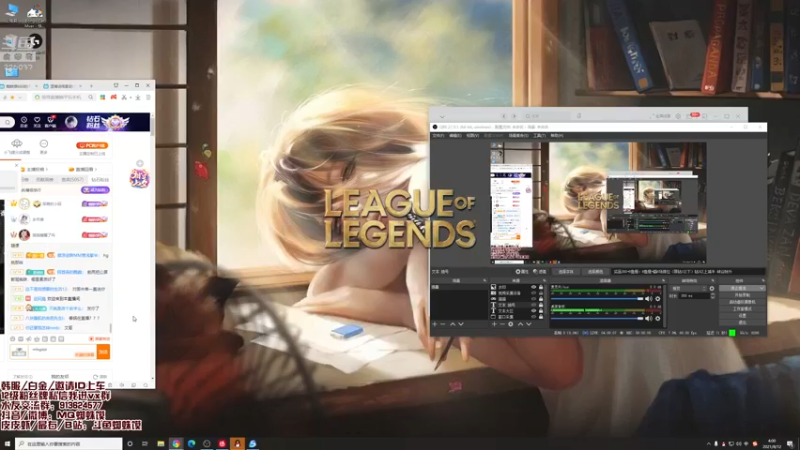Pop out the OBS controls dock icon
This screenshot has width=800, height=450.
click(x=764, y=281)
